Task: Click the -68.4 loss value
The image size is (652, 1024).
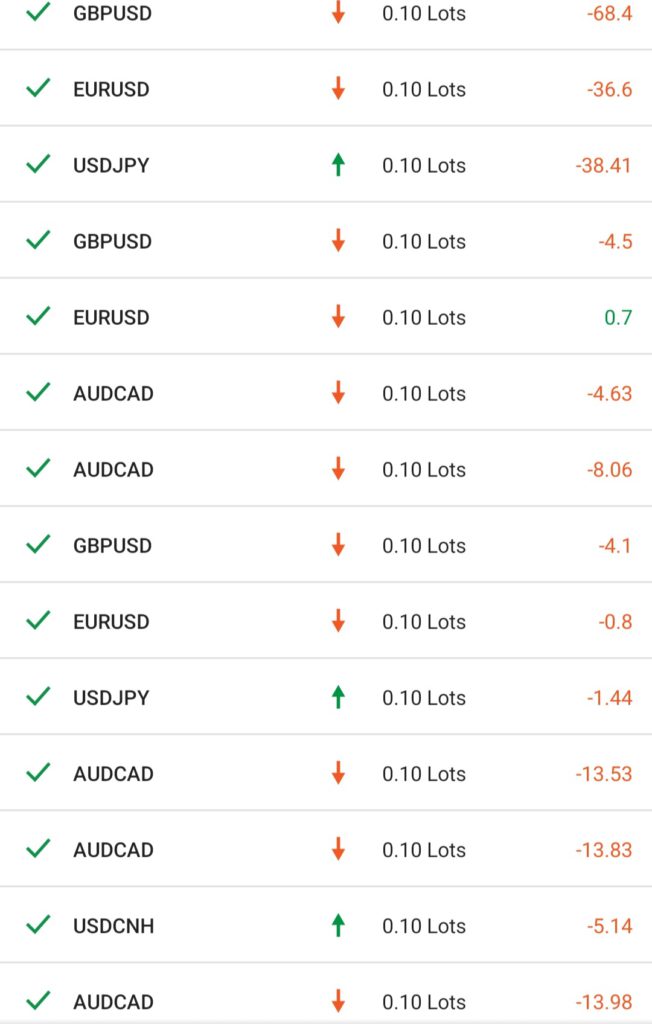Action: point(610,13)
